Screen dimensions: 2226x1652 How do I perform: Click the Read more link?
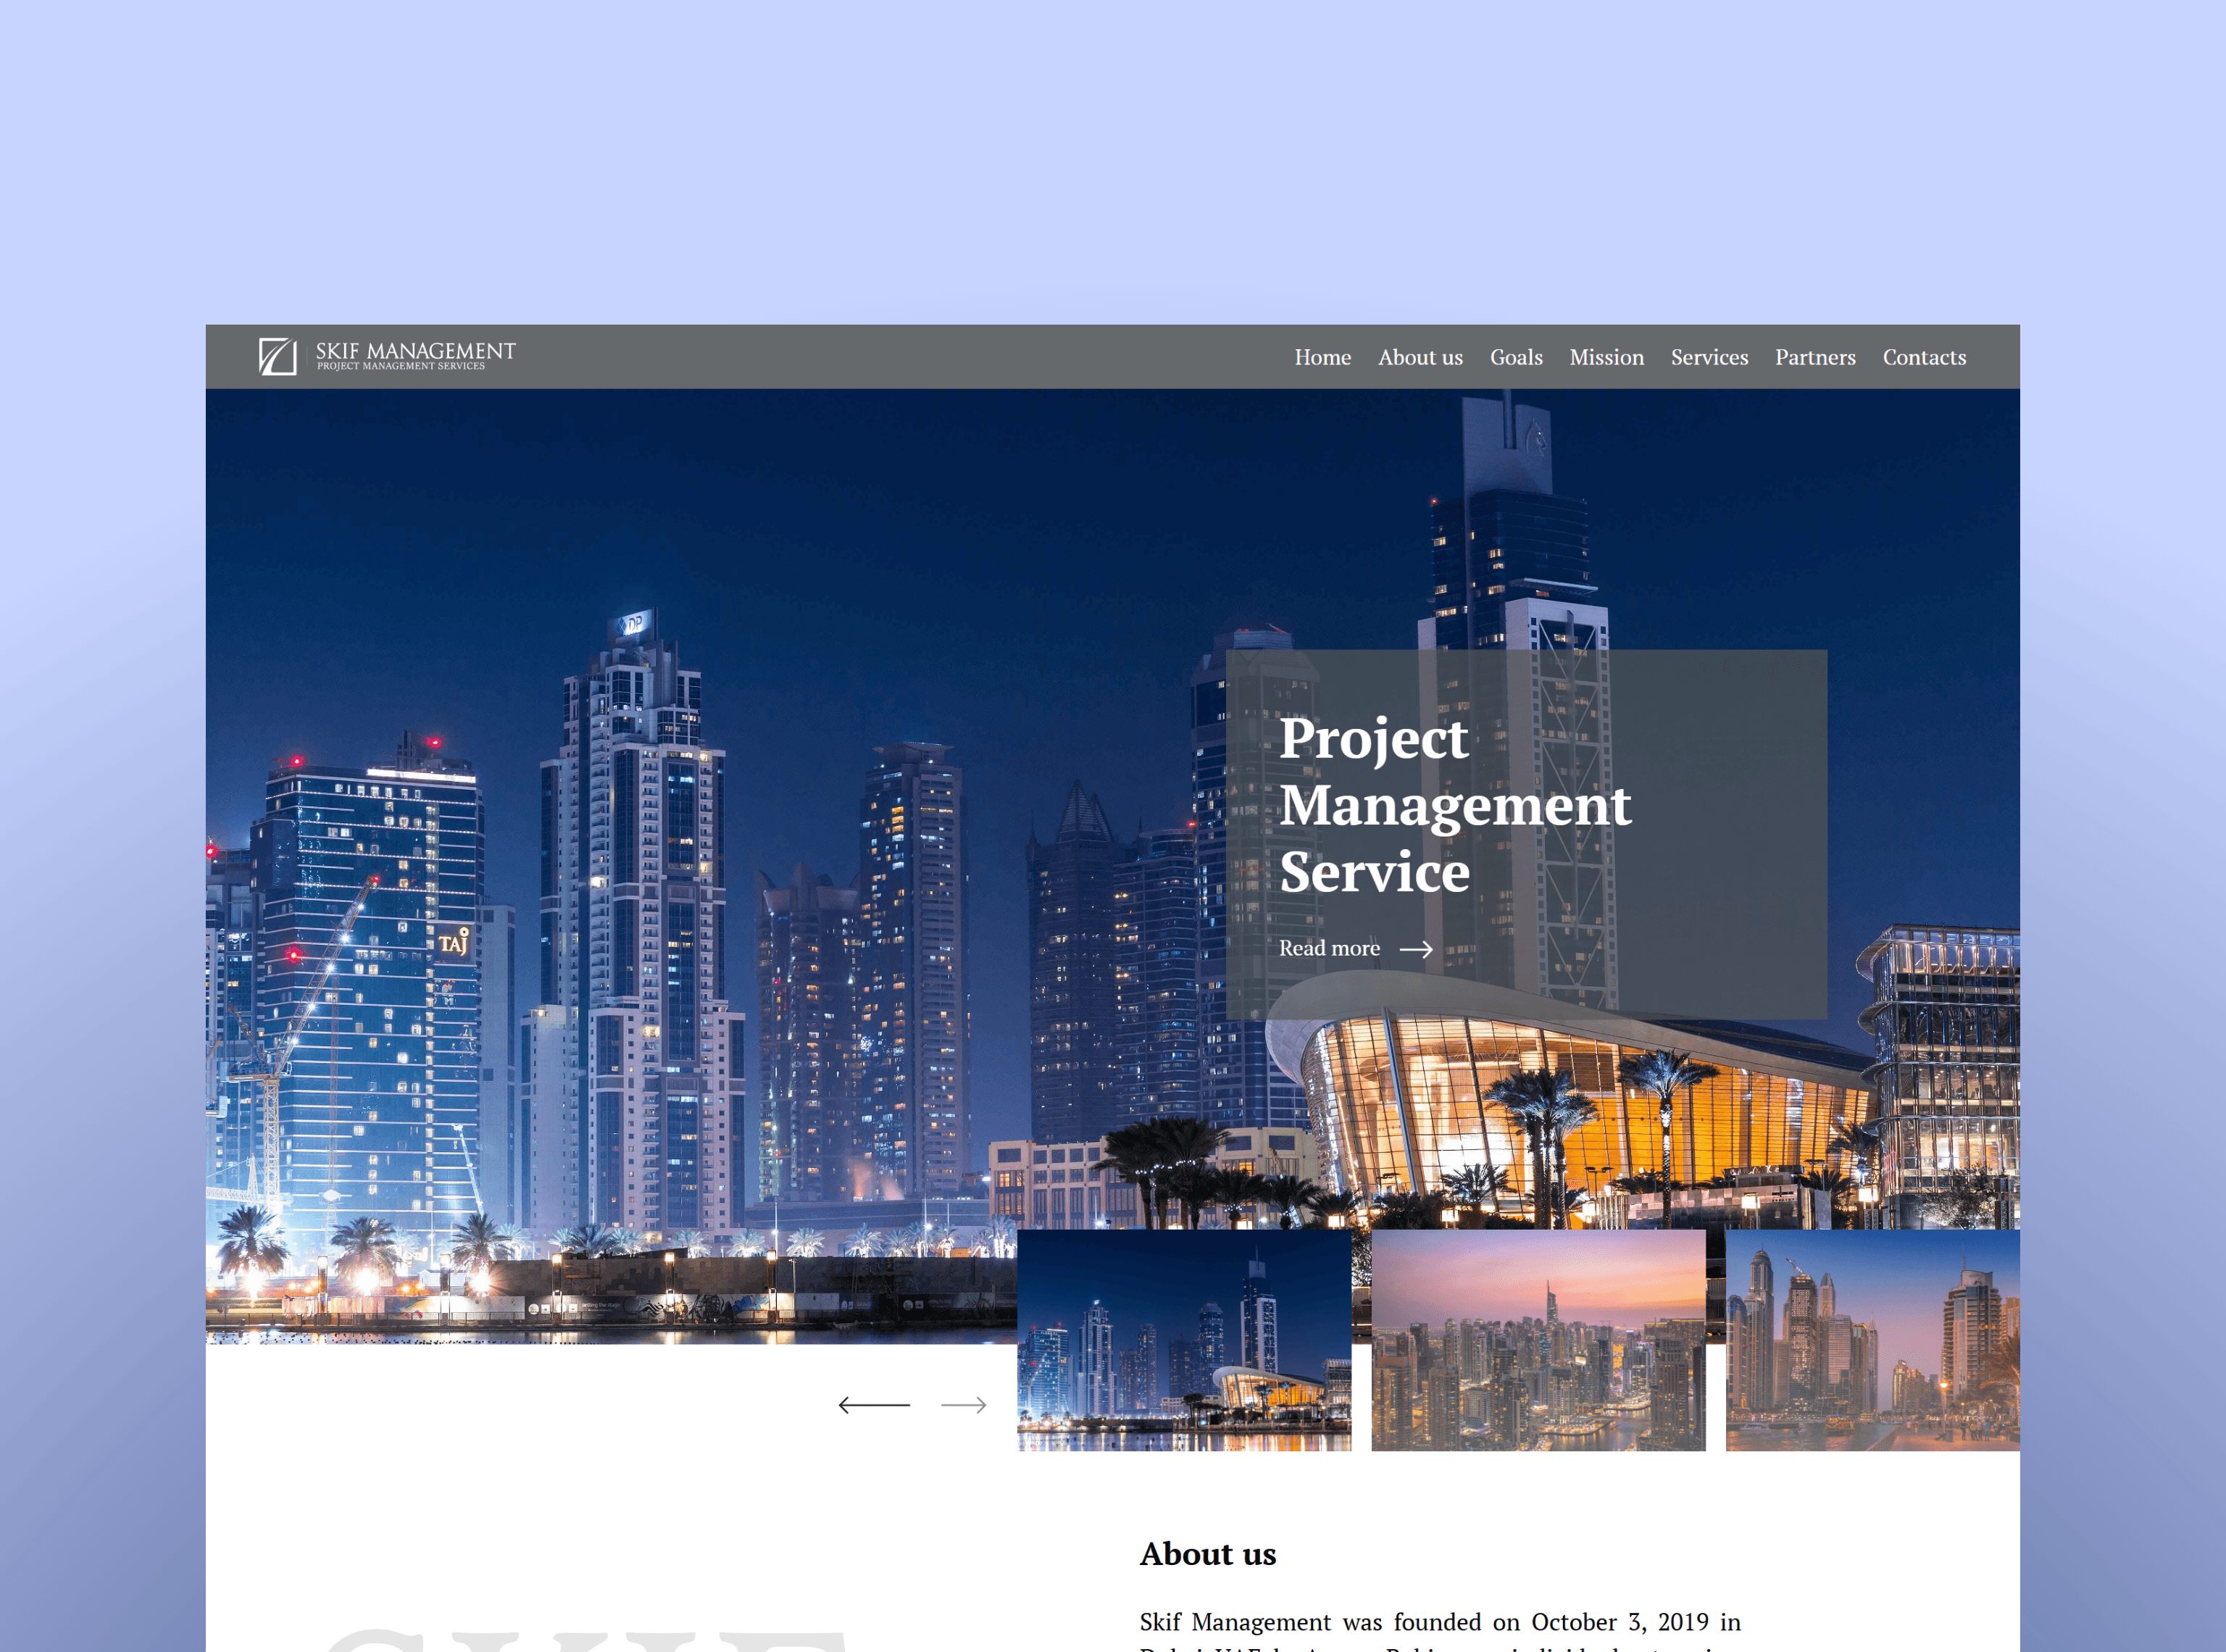coord(1329,948)
